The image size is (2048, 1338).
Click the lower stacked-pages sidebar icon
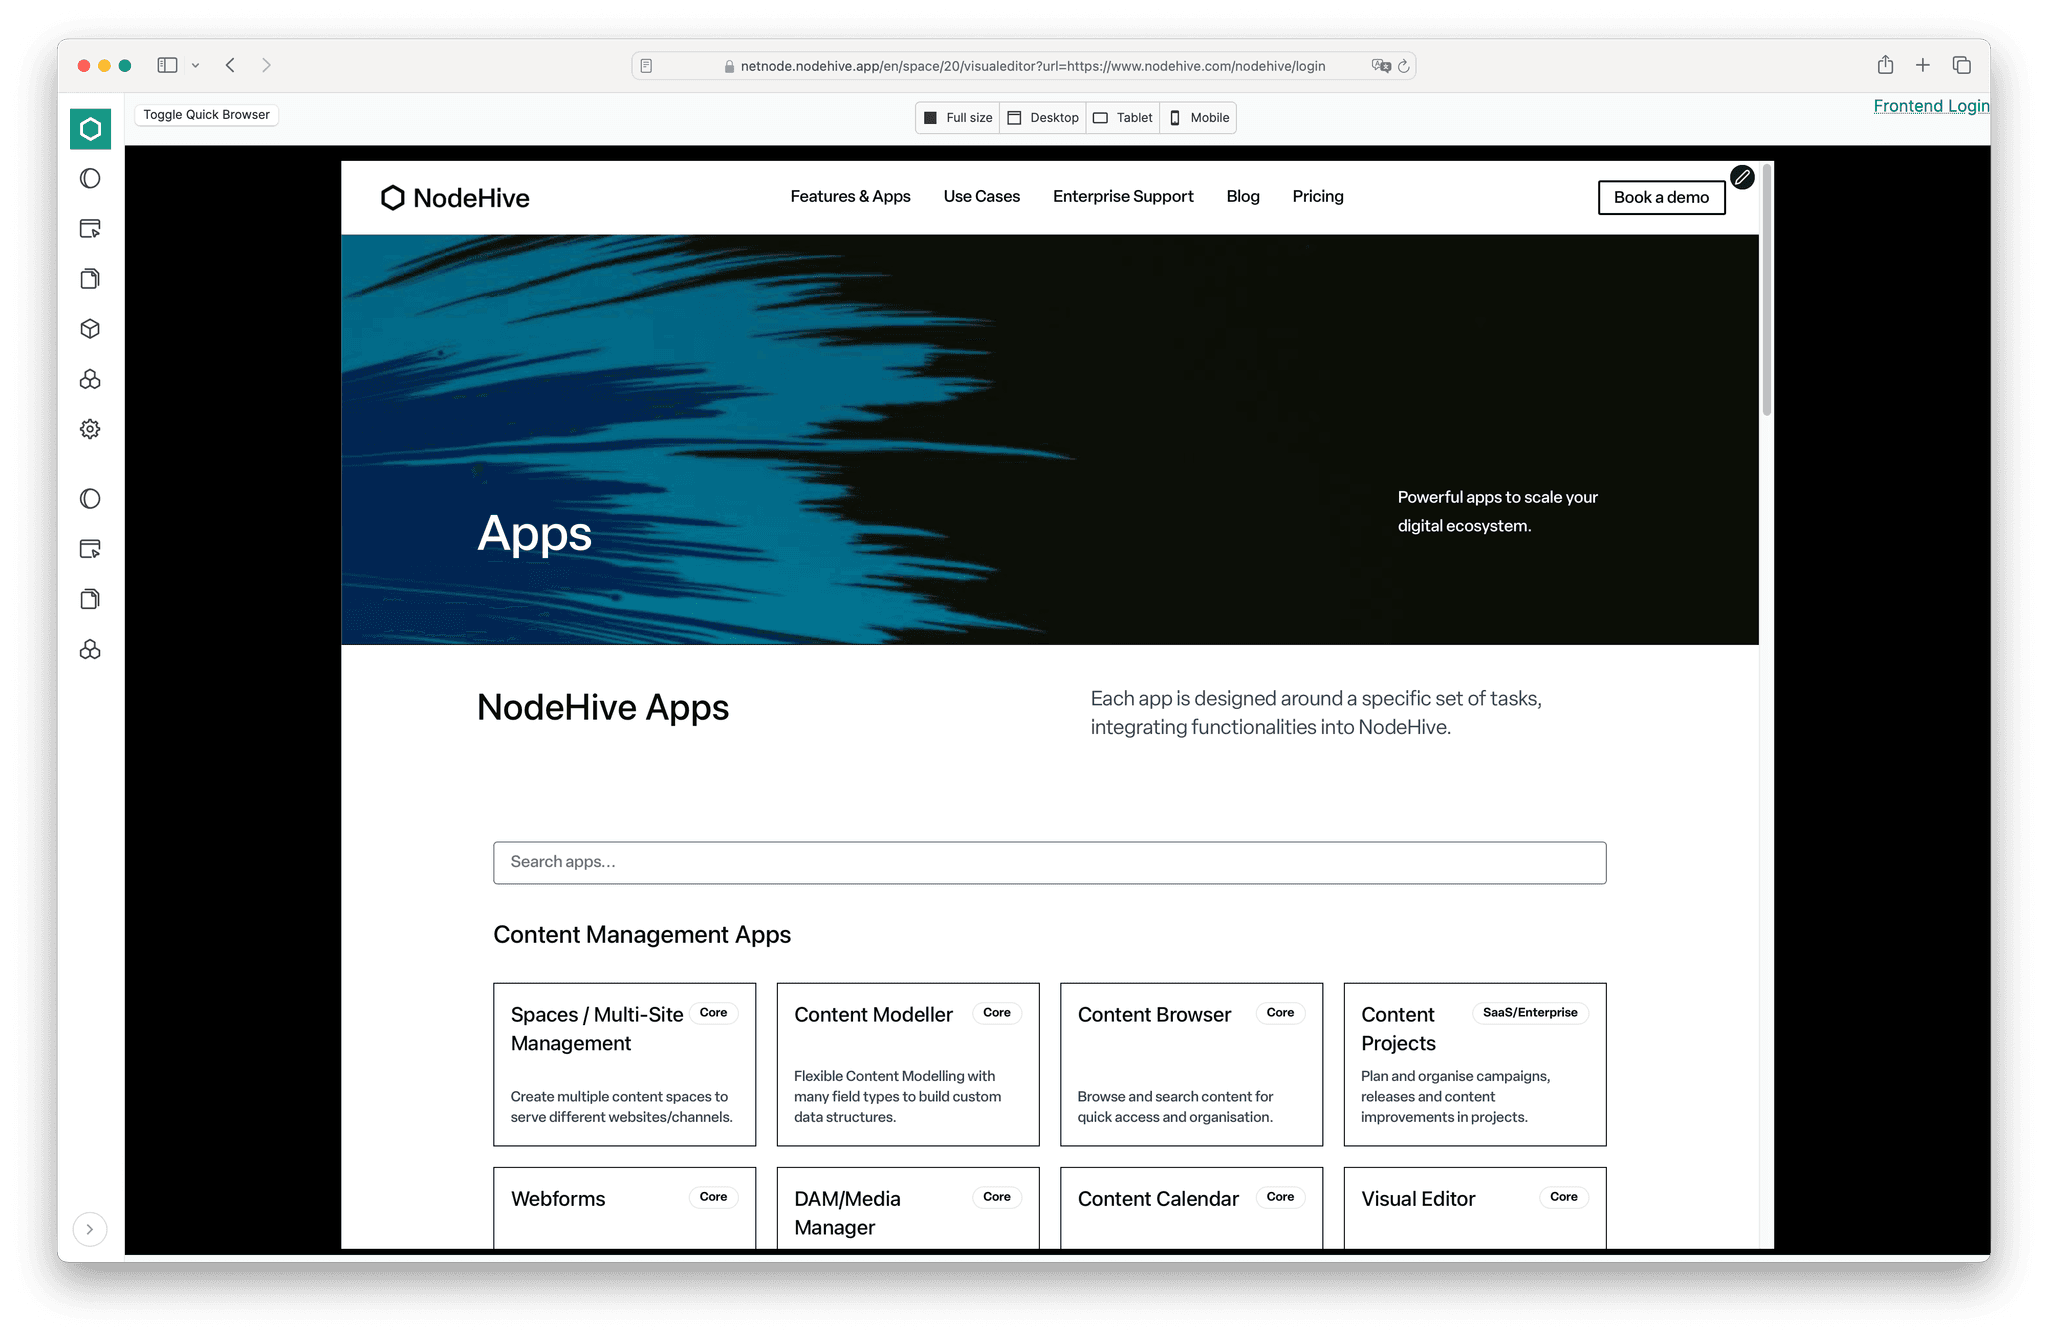90,599
